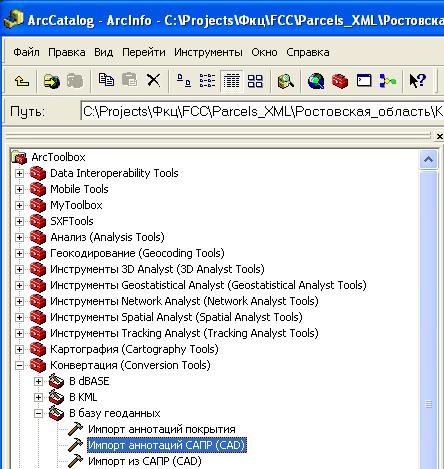Switch to Details view icon
This screenshot has width=444, height=469.
231,81
